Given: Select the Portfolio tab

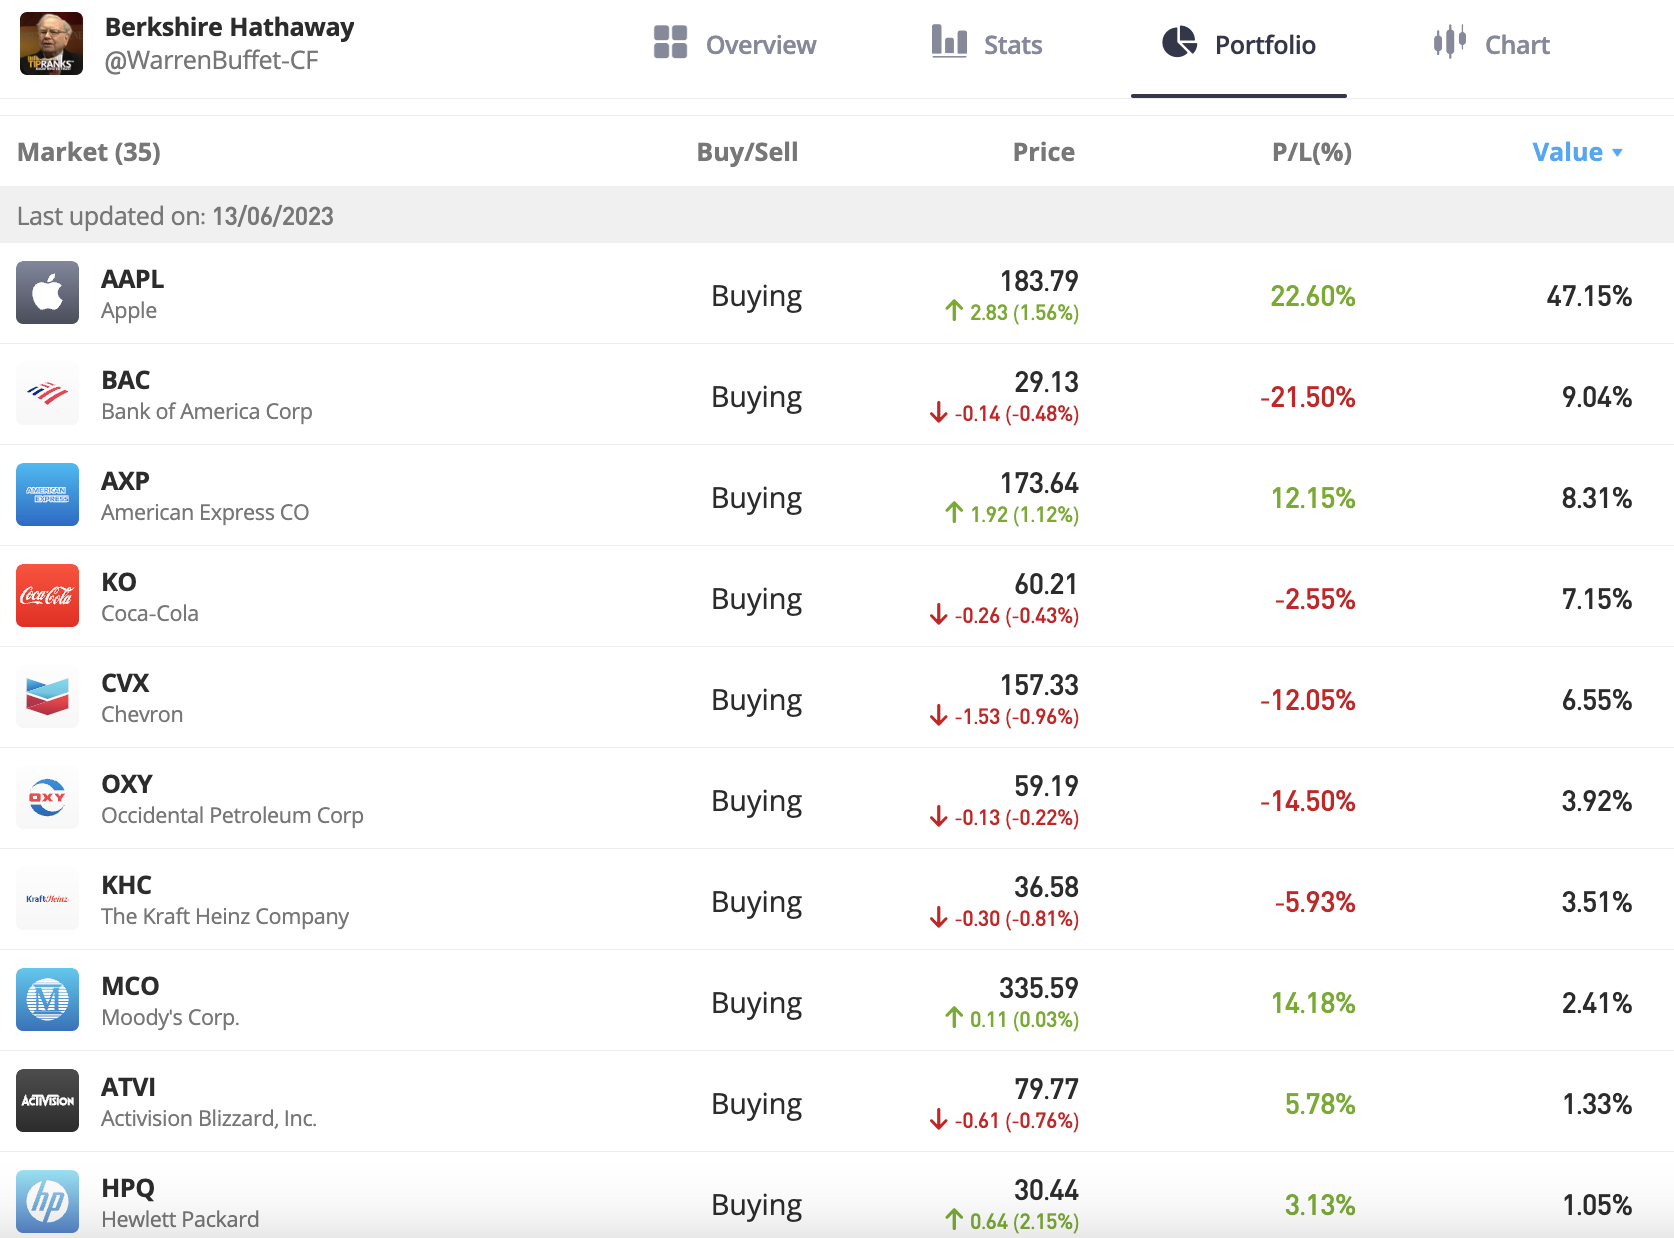Looking at the screenshot, I should click(x=1239, y=45).
